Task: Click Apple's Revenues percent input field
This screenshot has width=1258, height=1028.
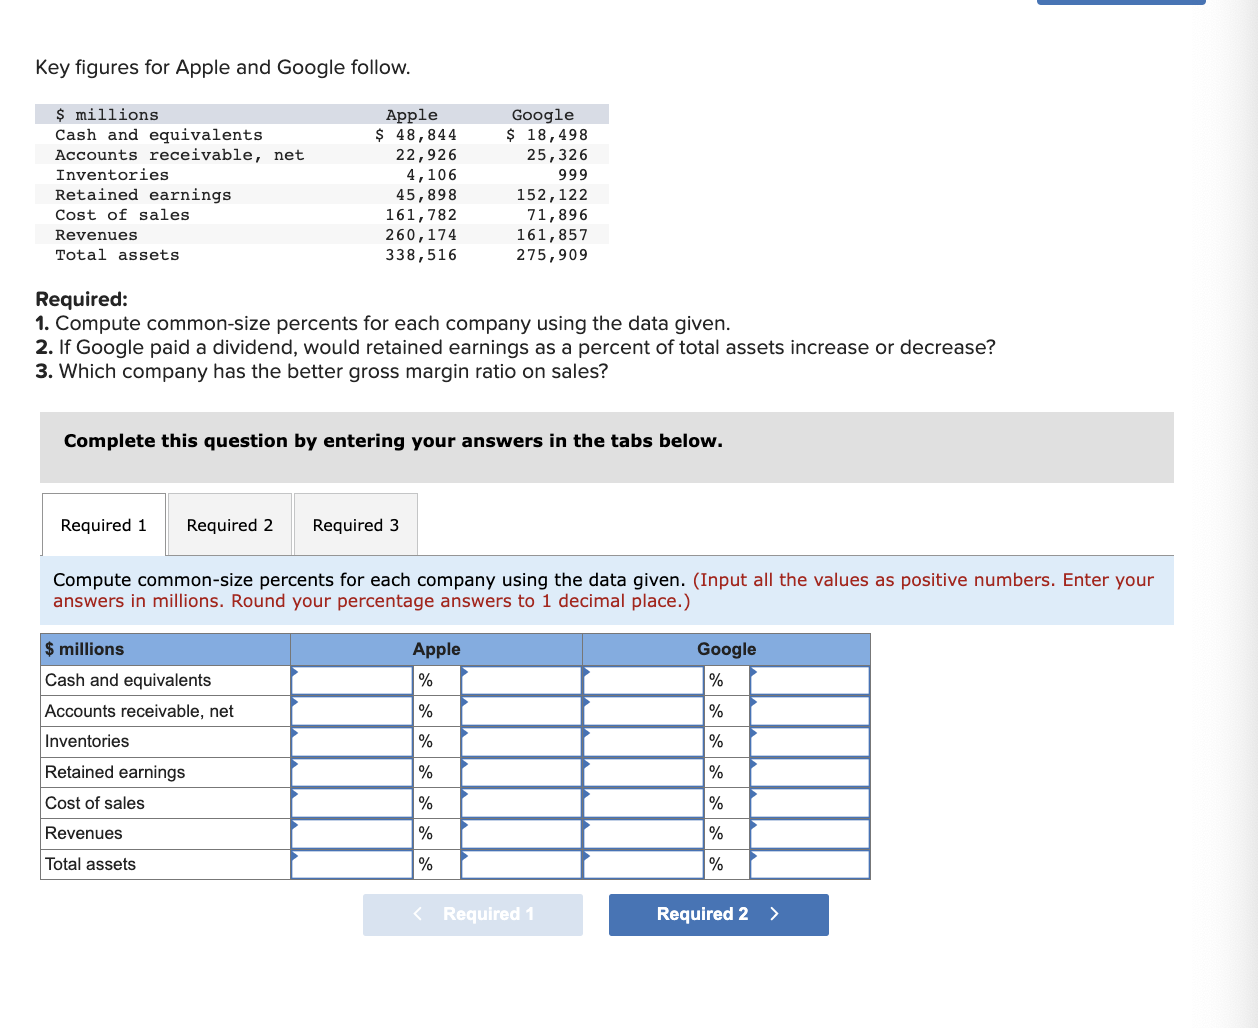Action: [520, 833]
